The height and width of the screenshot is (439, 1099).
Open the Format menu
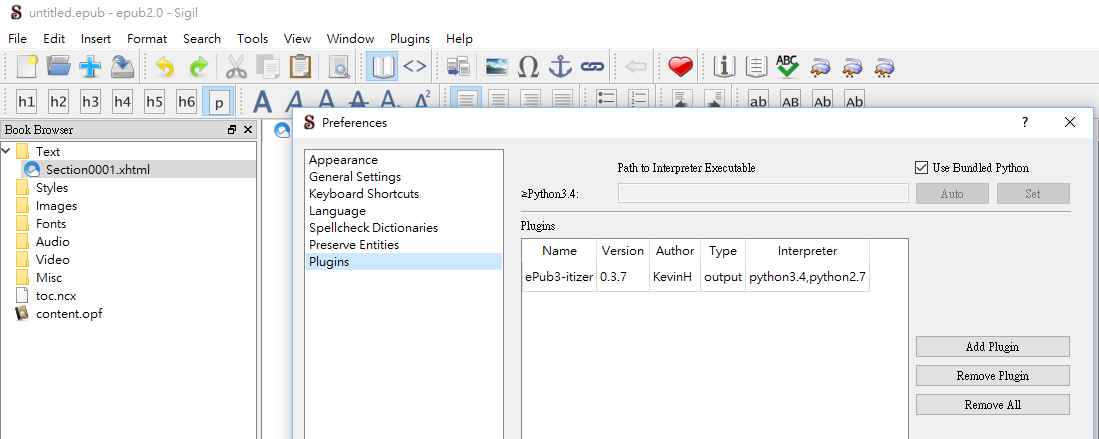click(147, 39)
